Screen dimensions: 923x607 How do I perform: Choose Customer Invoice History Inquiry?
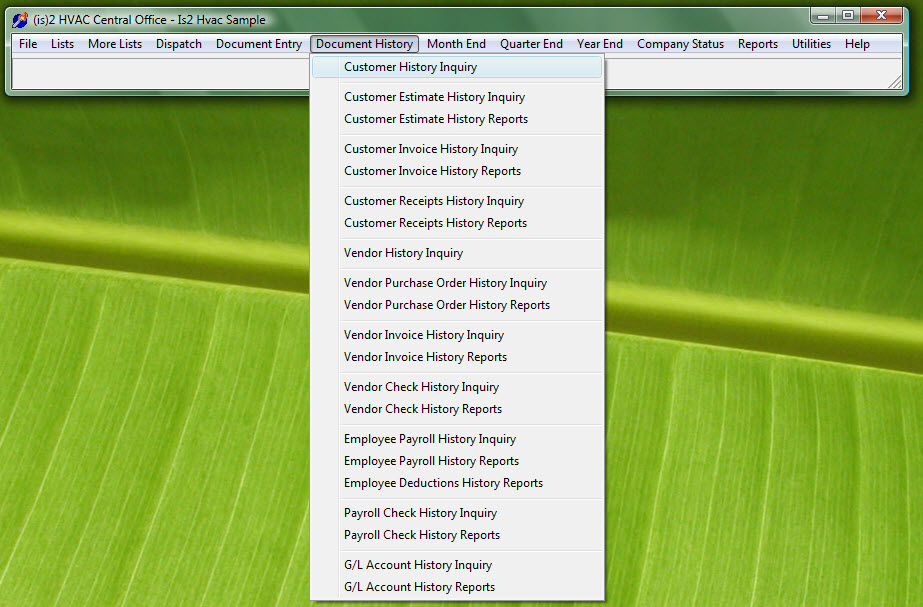pyautogui.click(x=457, y=149)
